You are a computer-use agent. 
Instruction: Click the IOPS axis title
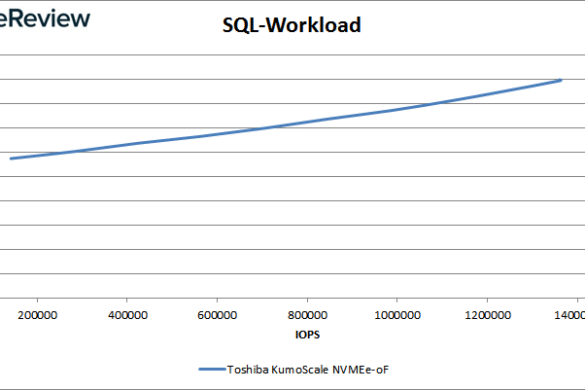(x=307, y=334)
